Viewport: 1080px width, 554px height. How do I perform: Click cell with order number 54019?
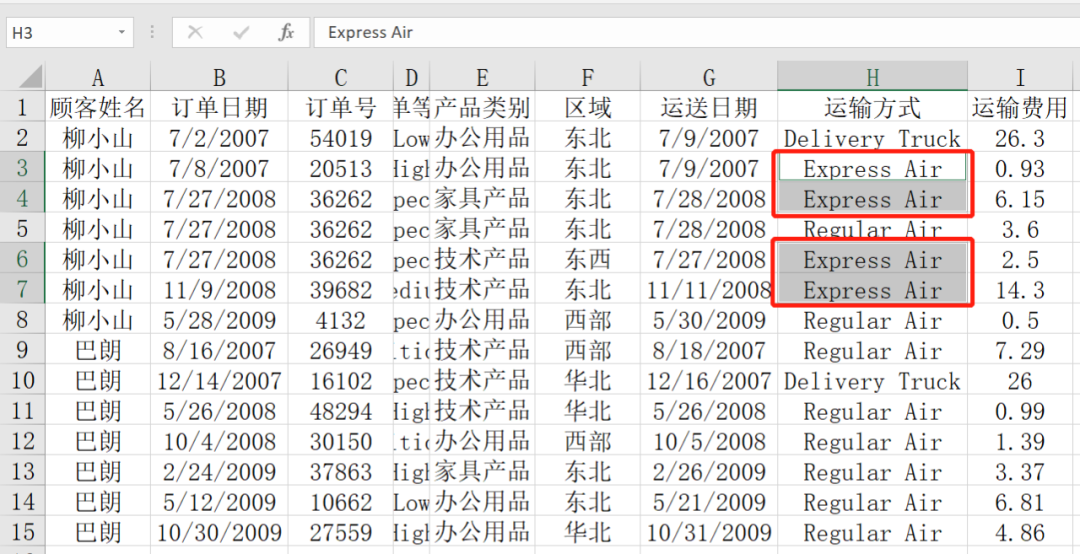(340, 138)
